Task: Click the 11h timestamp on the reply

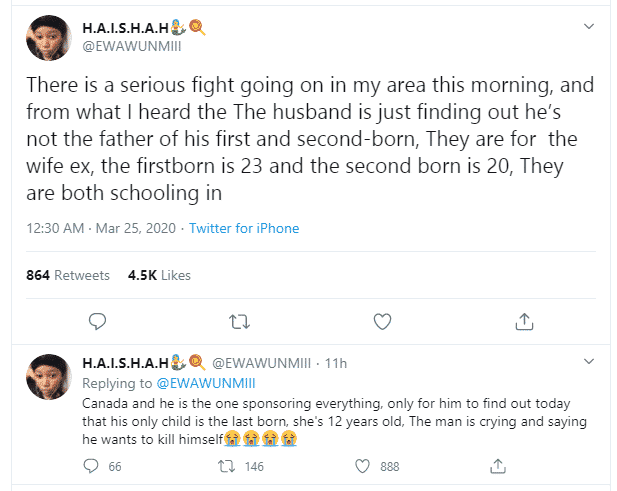Action: pyautogui.click(x=334, y=362)
